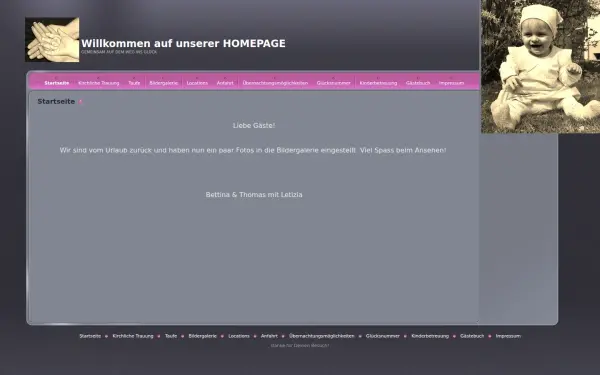Click the hands logo image in header
Screen dimensions: 600x375
click(52, 39)
